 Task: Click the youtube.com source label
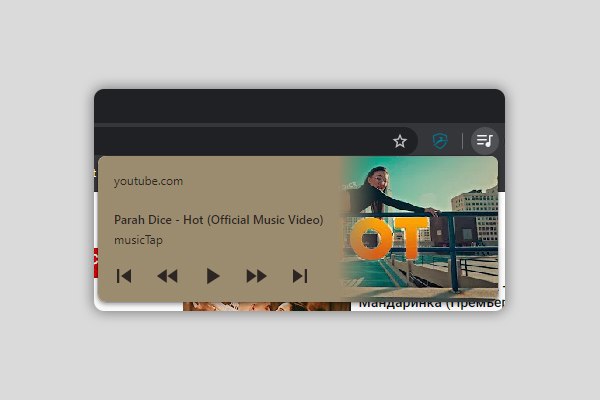coord(148,181)
